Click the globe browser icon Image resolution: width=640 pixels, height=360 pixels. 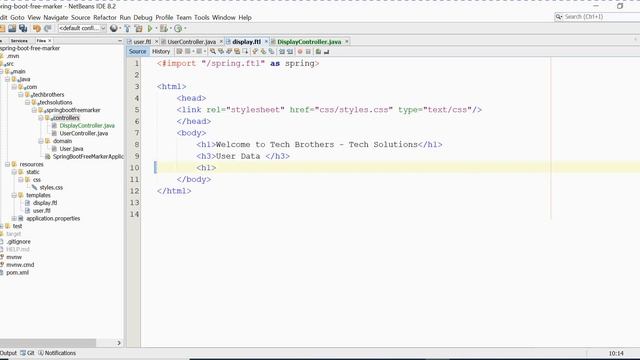(x=113, y=28)
